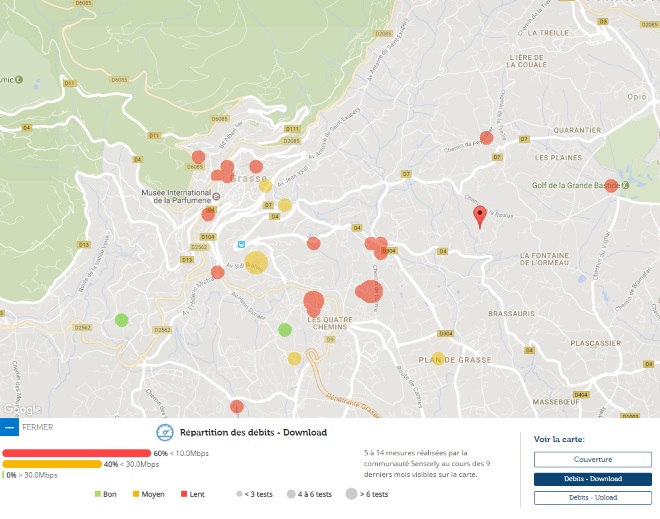Viewport: 660px width, 519px height.
Task: Click the large red circle above Les Quatre Chemins
Action: coord(313,300)
